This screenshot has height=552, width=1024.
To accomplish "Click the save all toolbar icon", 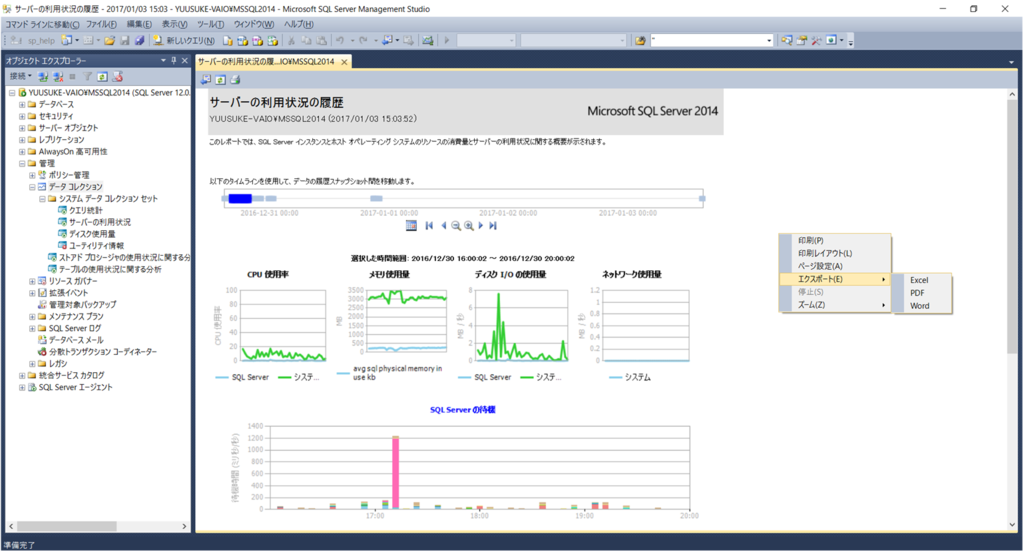I will (139, 41).
